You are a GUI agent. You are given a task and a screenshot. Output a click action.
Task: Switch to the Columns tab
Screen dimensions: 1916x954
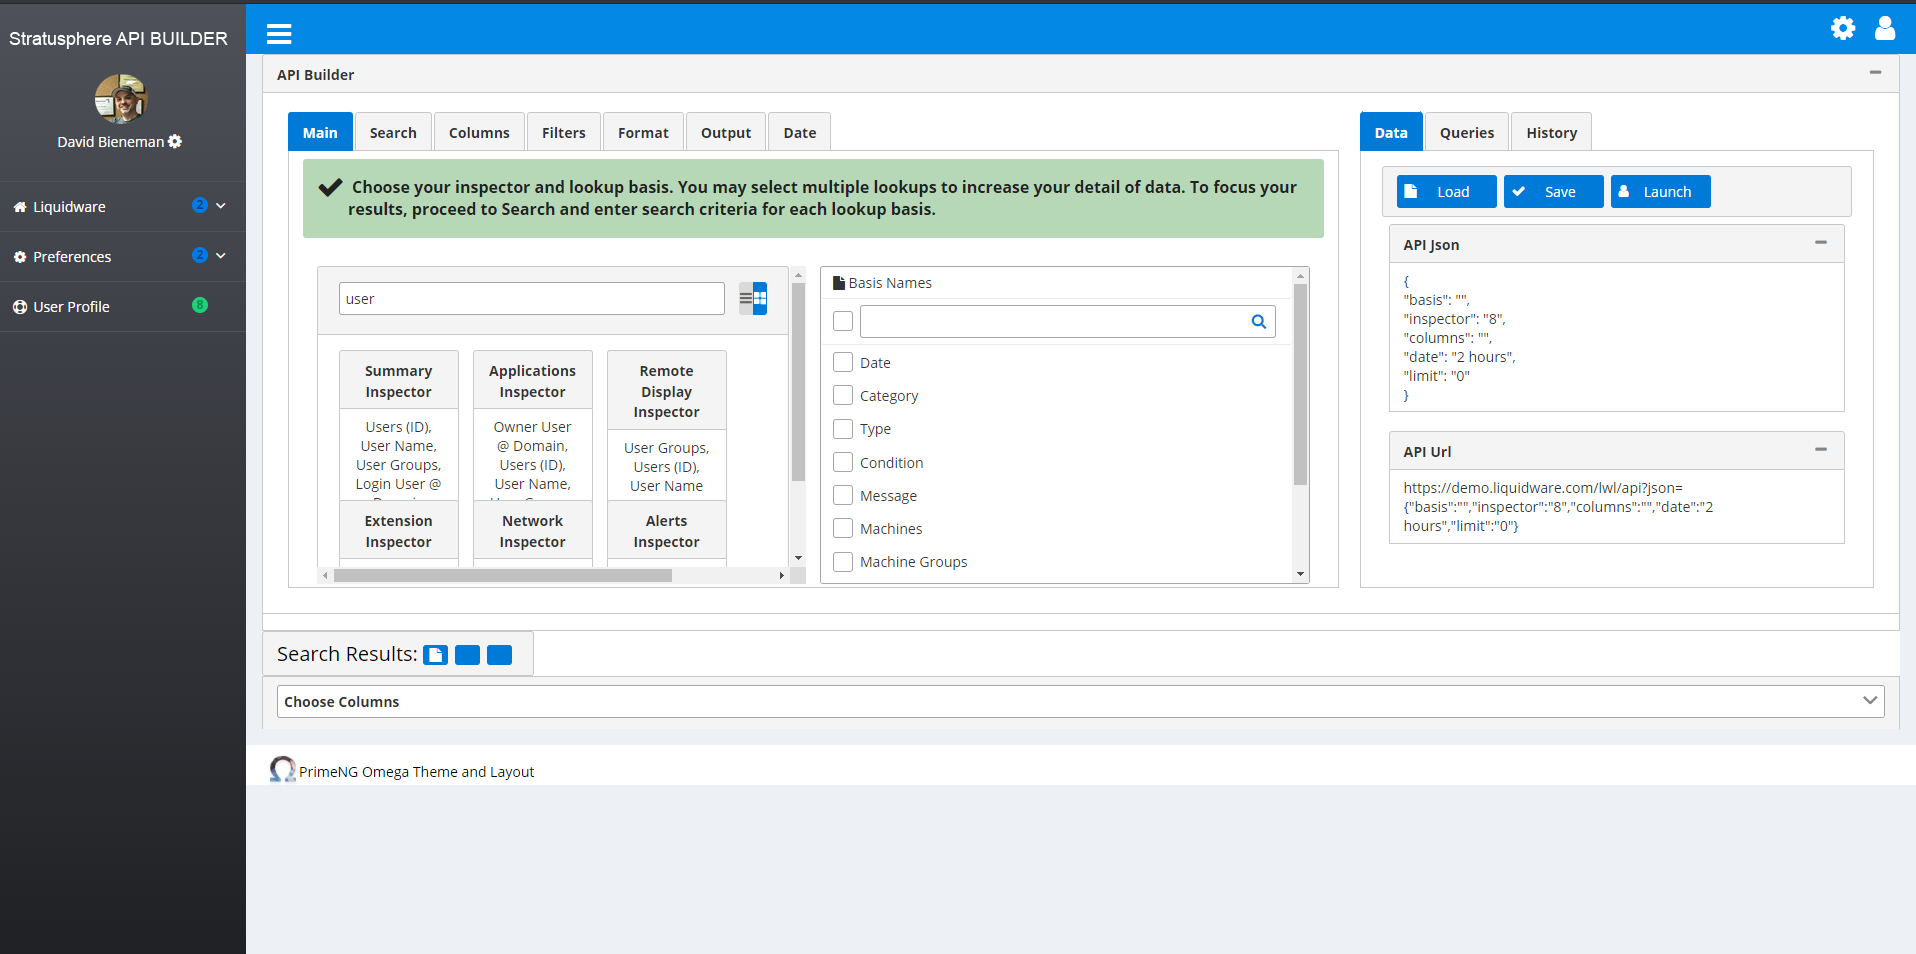coord(479,132)
